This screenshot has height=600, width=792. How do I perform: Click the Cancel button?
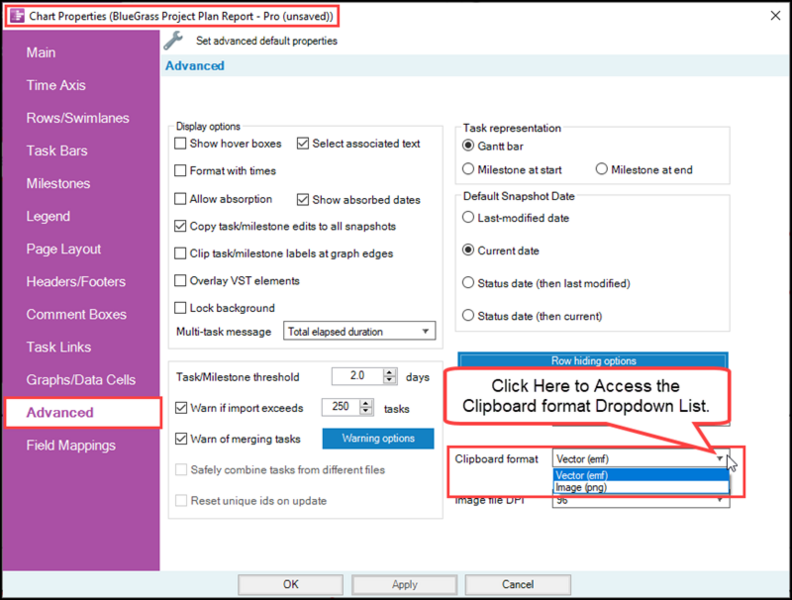pos(518,584)
